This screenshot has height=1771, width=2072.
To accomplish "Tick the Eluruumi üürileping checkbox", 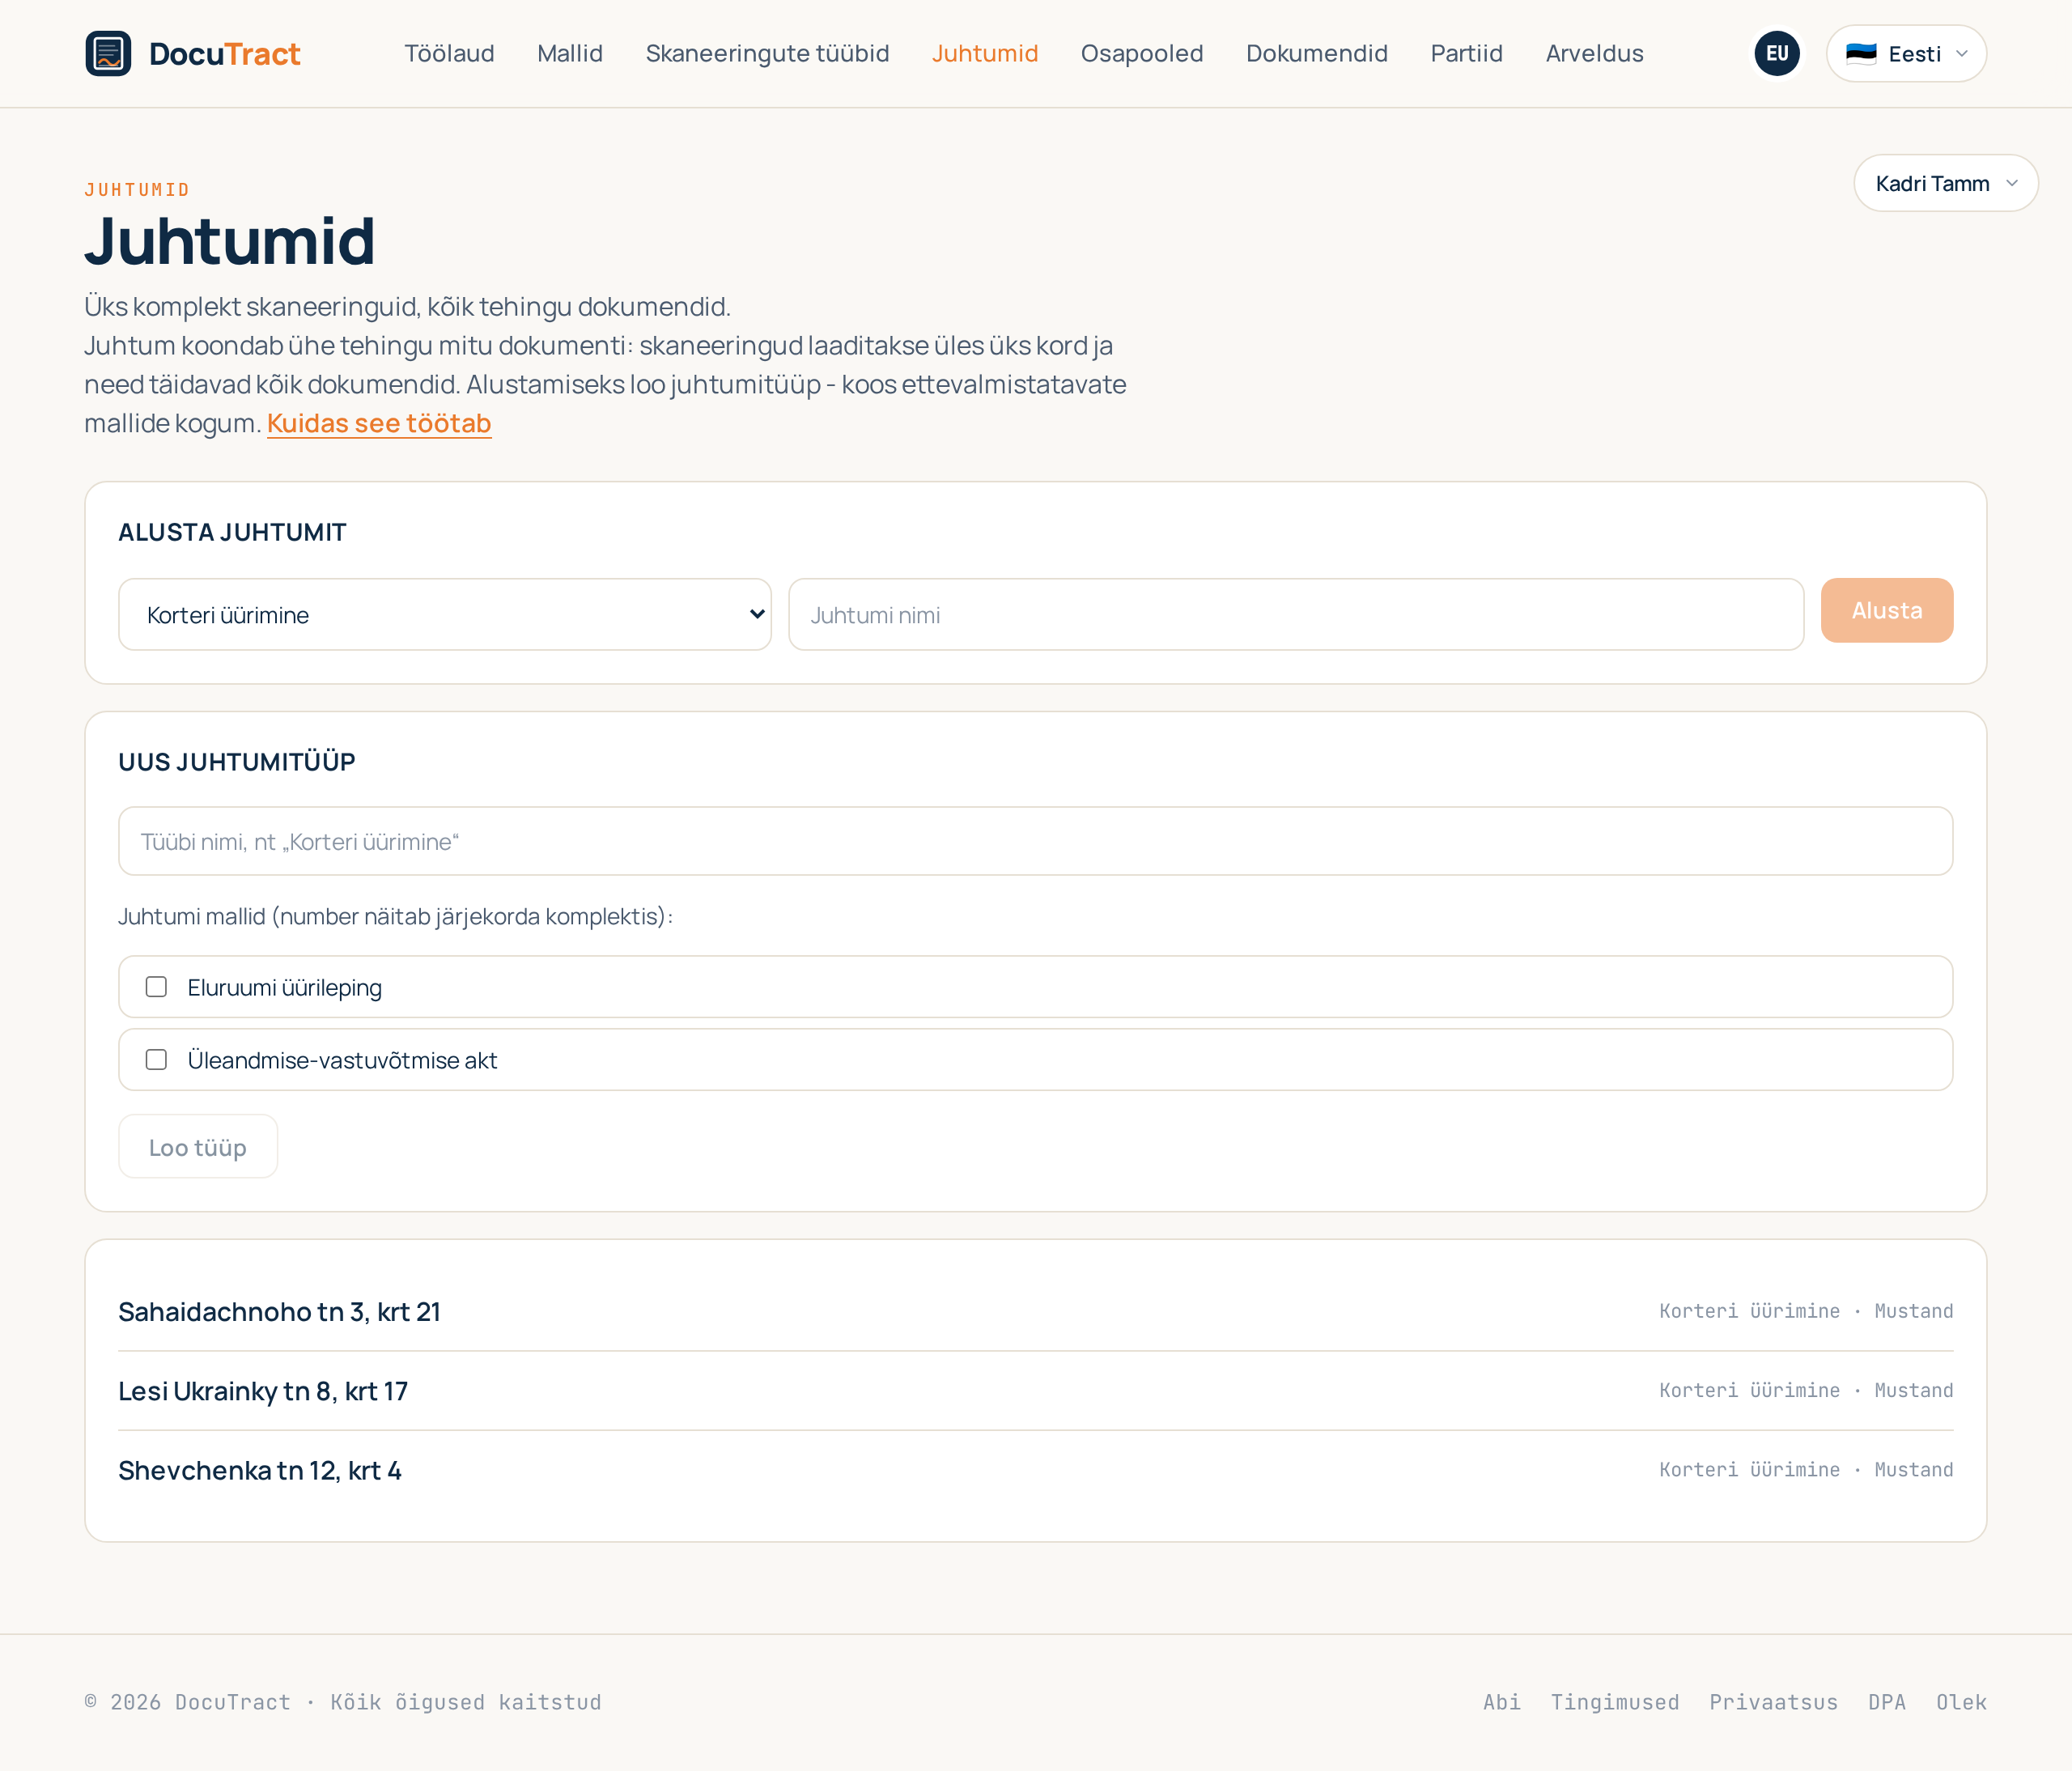I will click(156, 987).
